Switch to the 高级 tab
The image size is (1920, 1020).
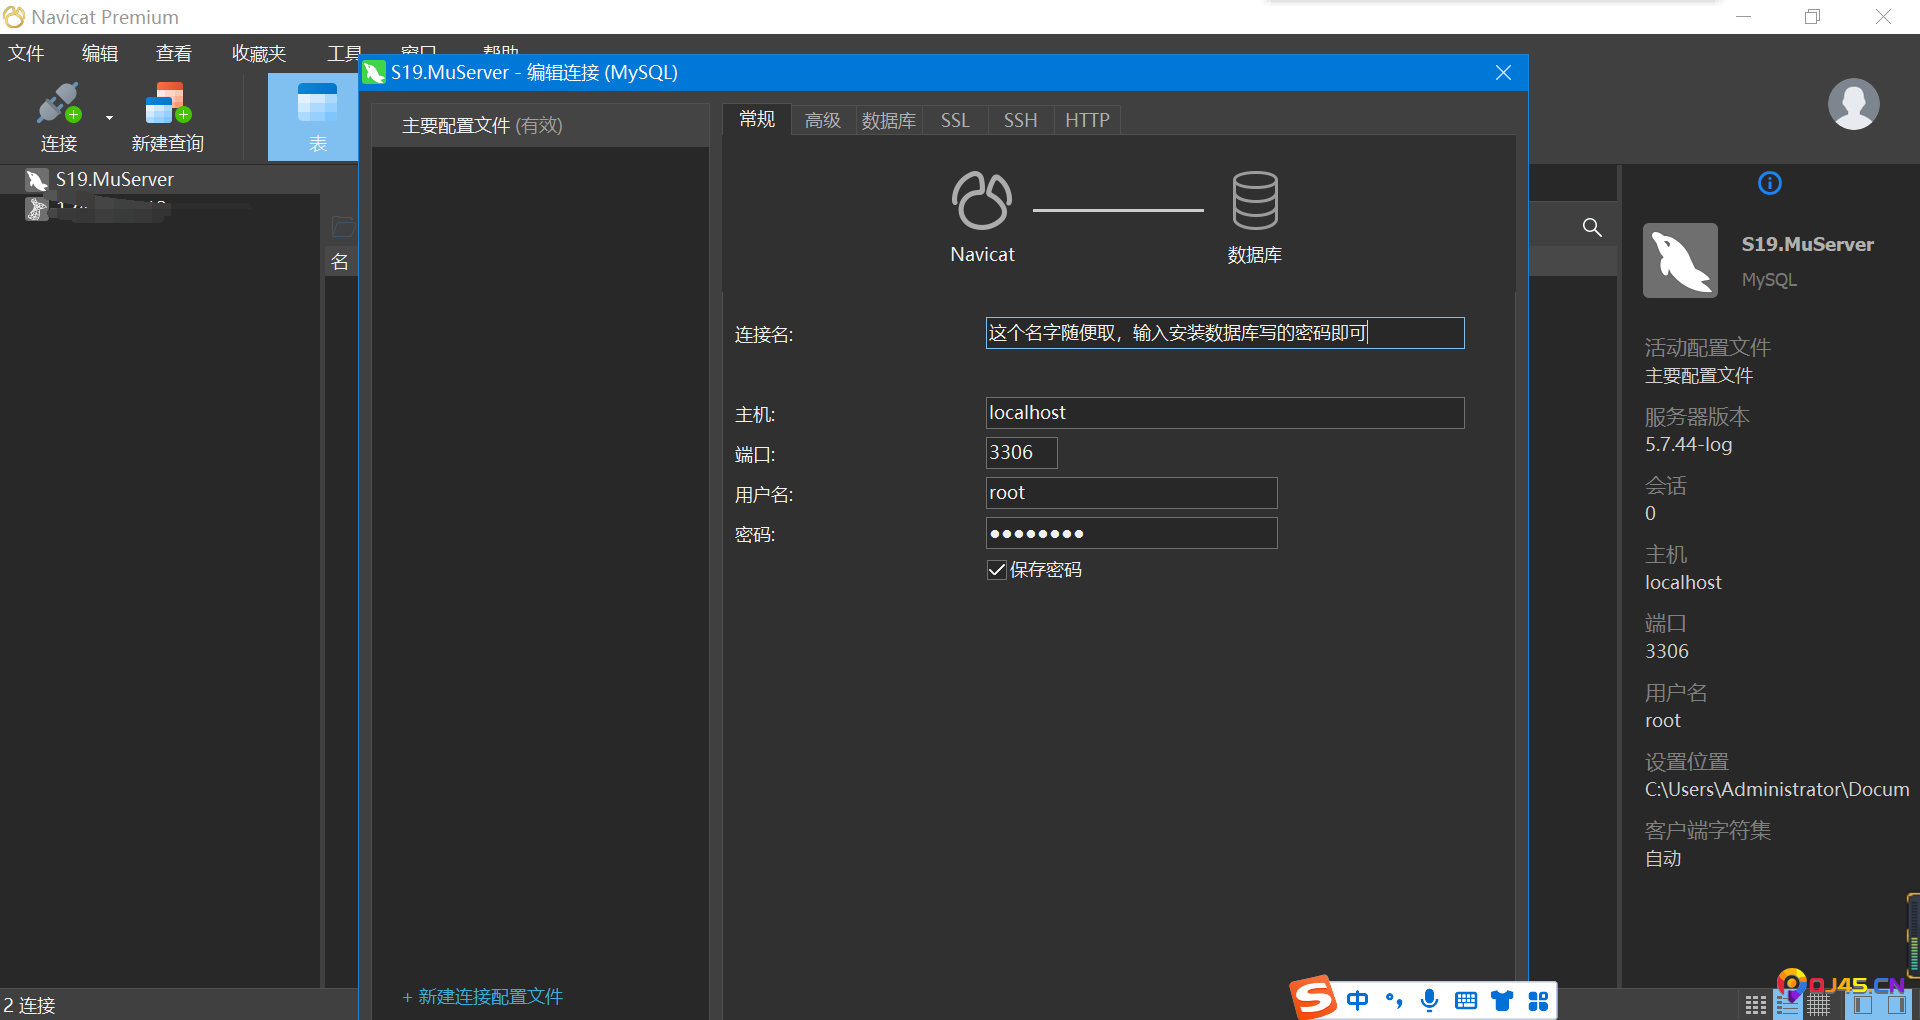(x=823, y=120)
